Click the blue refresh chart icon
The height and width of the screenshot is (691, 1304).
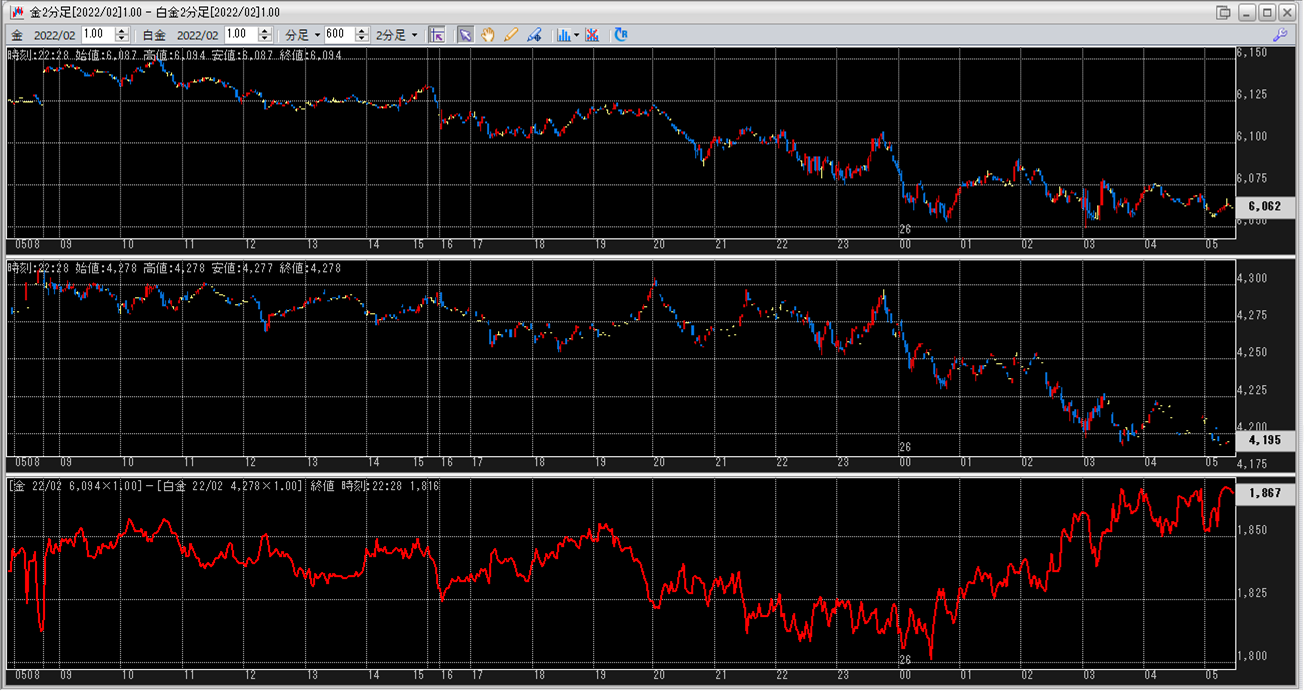tap(621, 34)
